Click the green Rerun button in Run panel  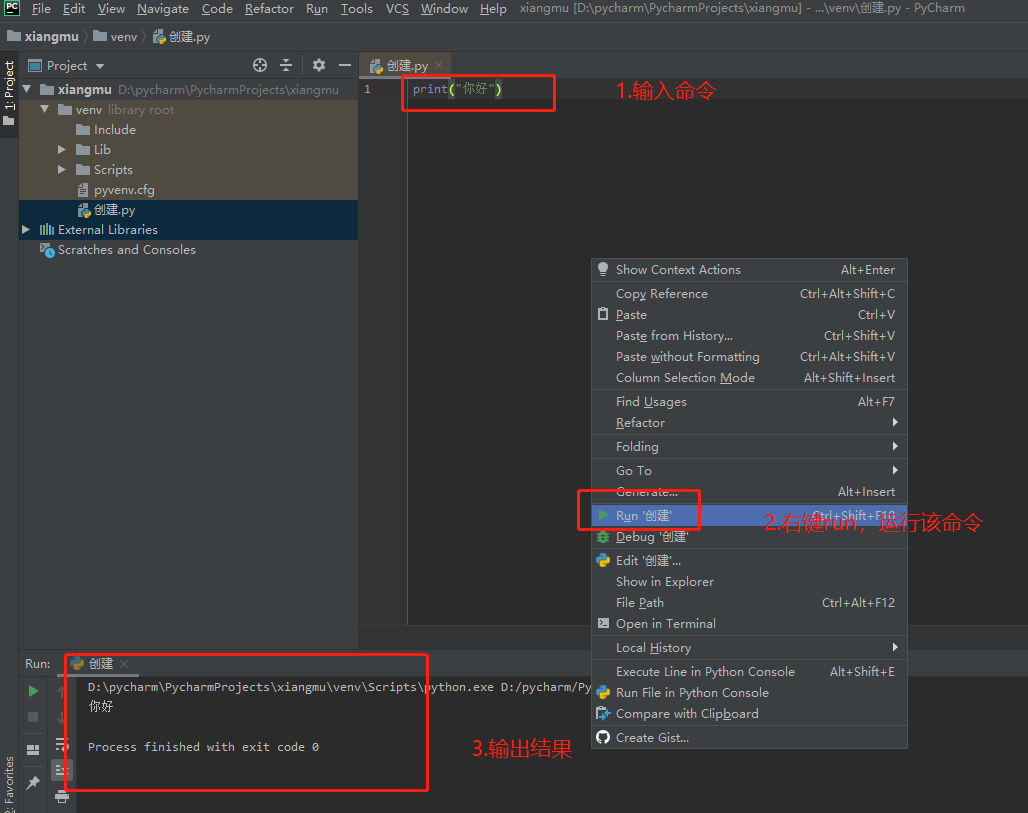[x=33, y=691]
